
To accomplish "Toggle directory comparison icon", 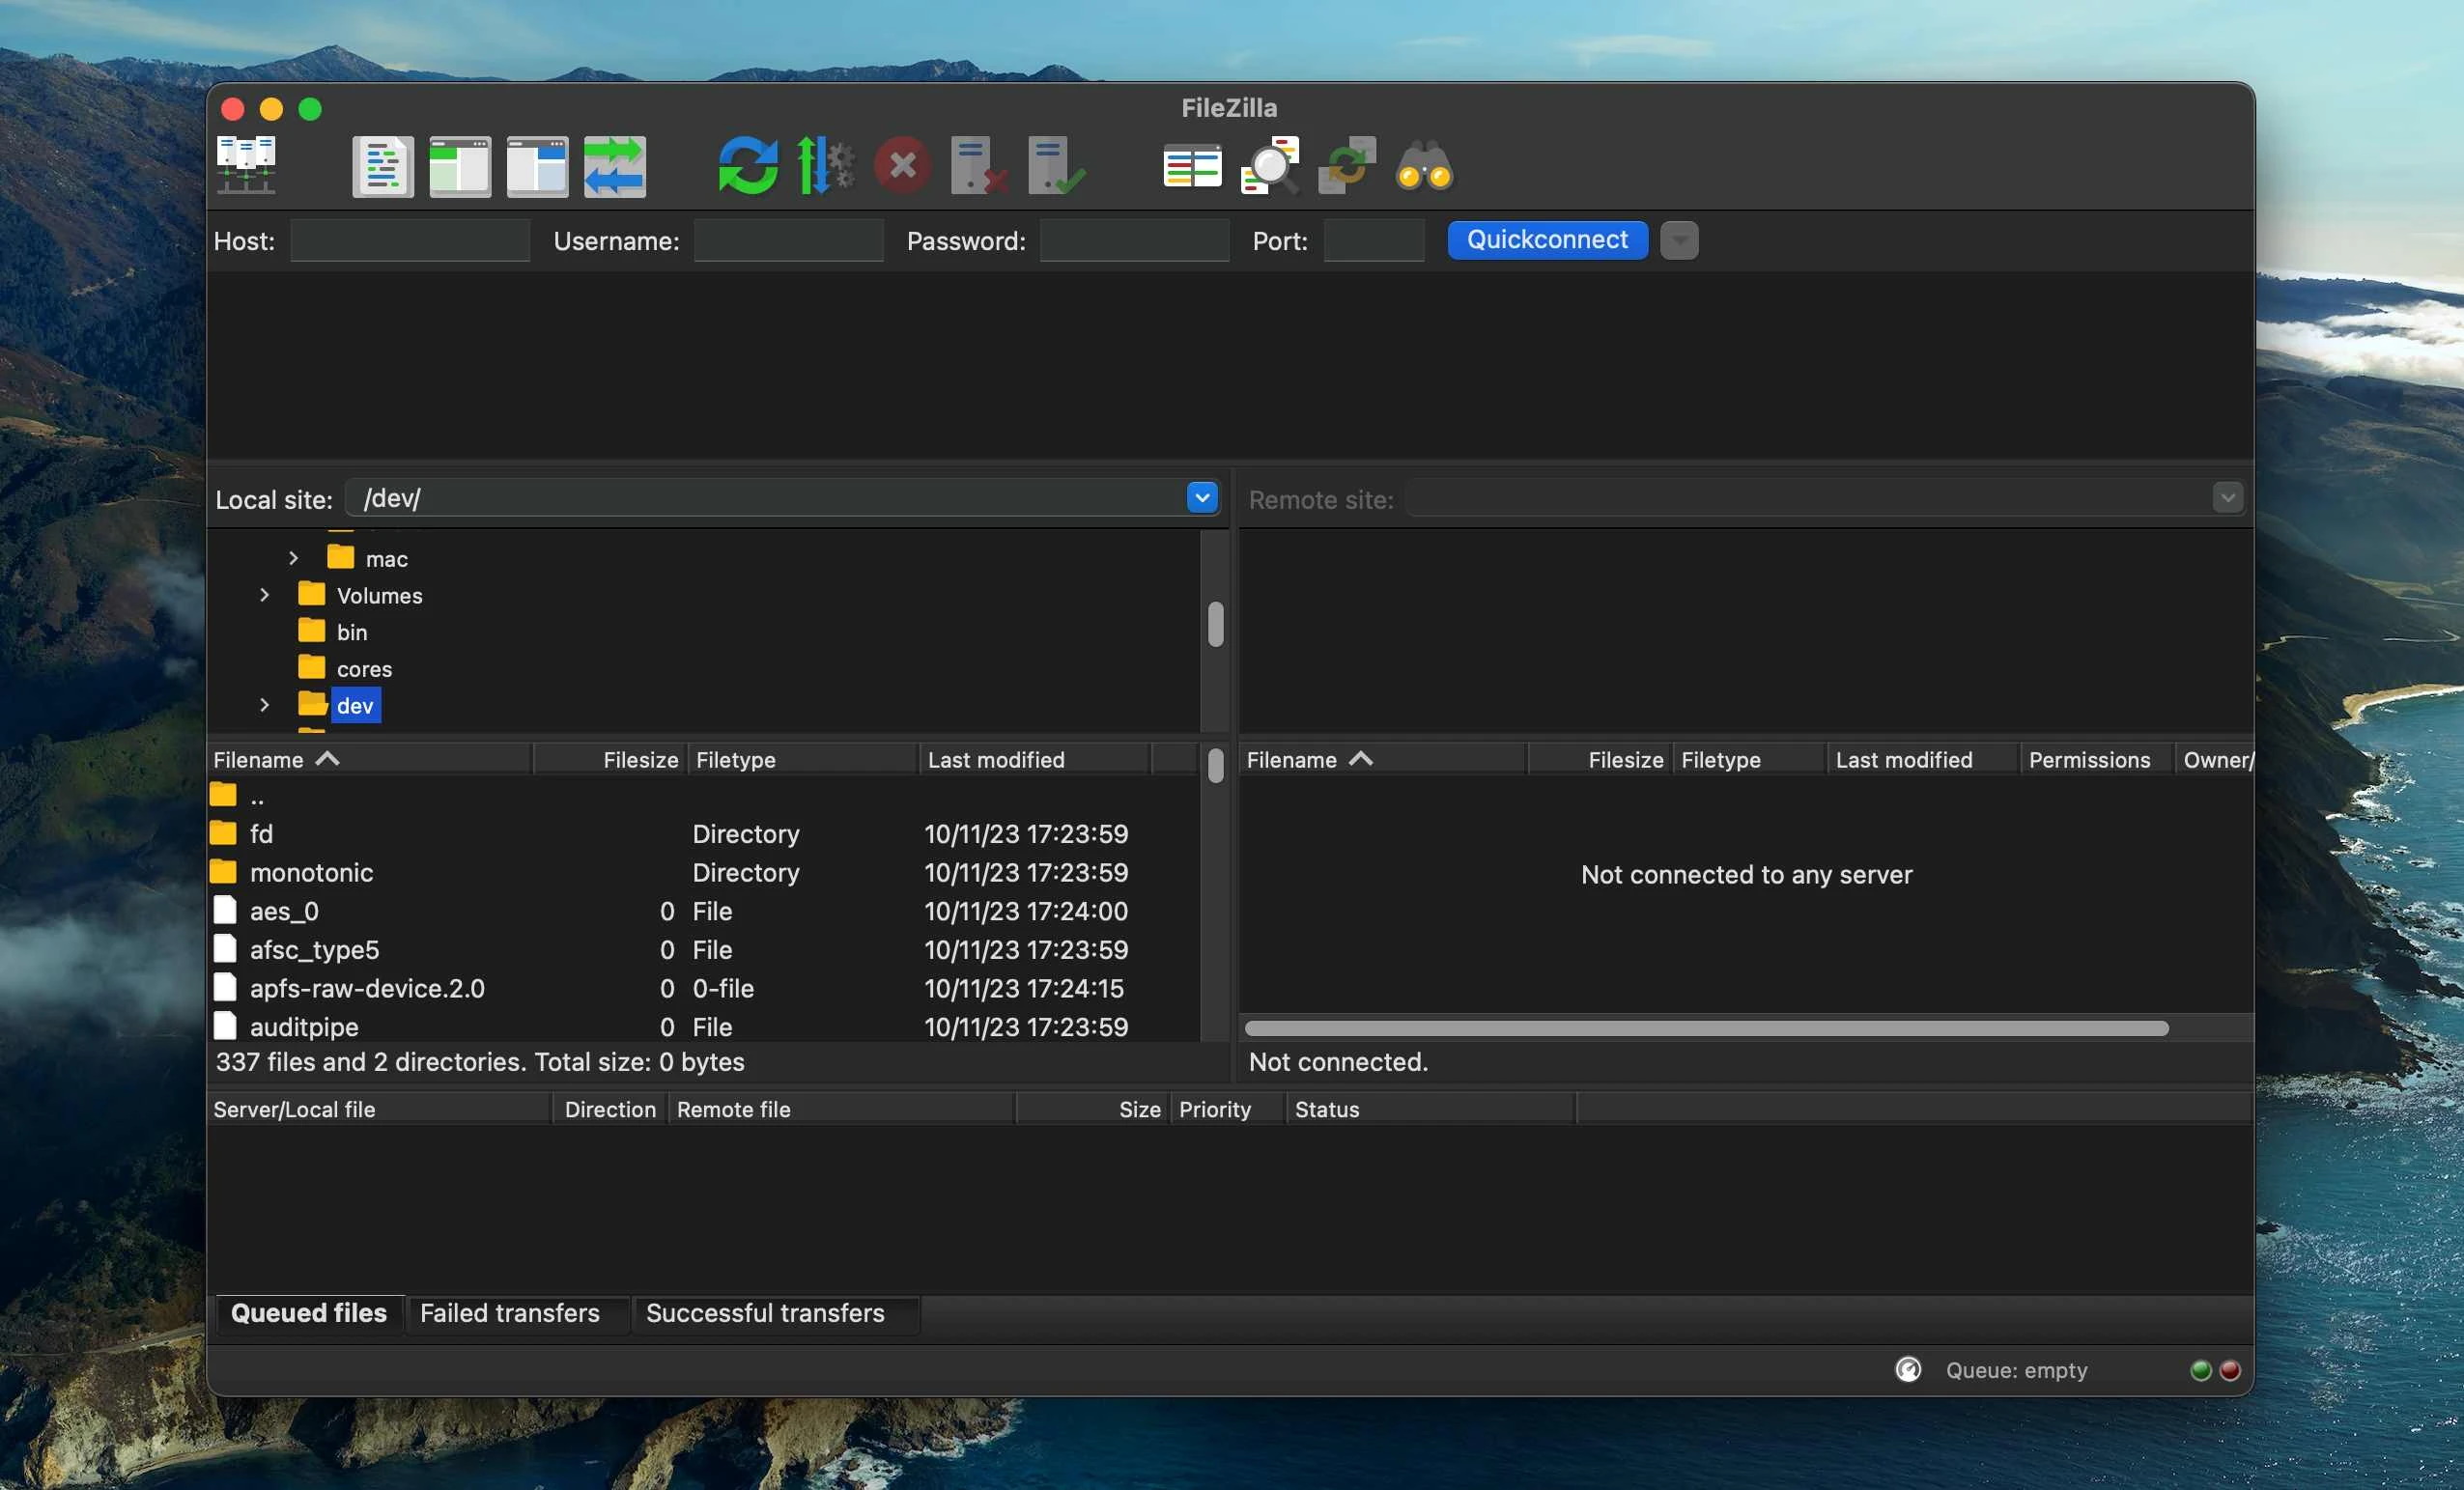I will [1269, 166].
